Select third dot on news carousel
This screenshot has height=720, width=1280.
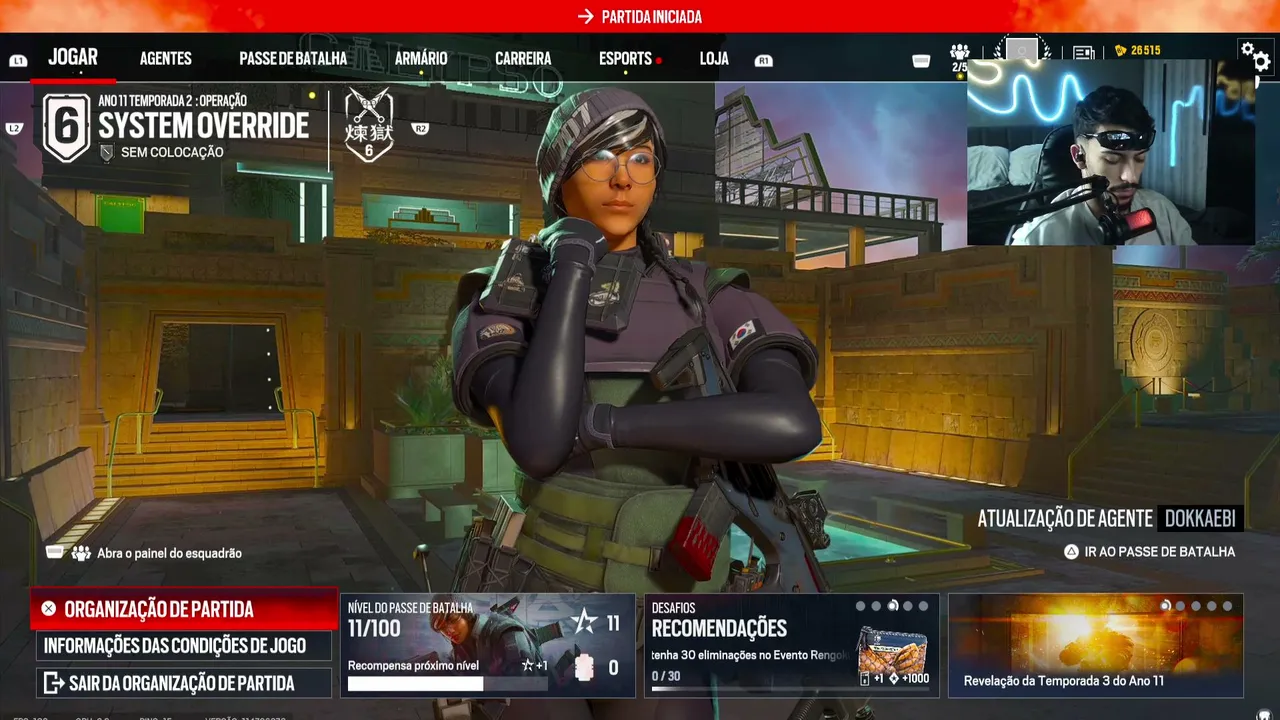pos(1196,606)
